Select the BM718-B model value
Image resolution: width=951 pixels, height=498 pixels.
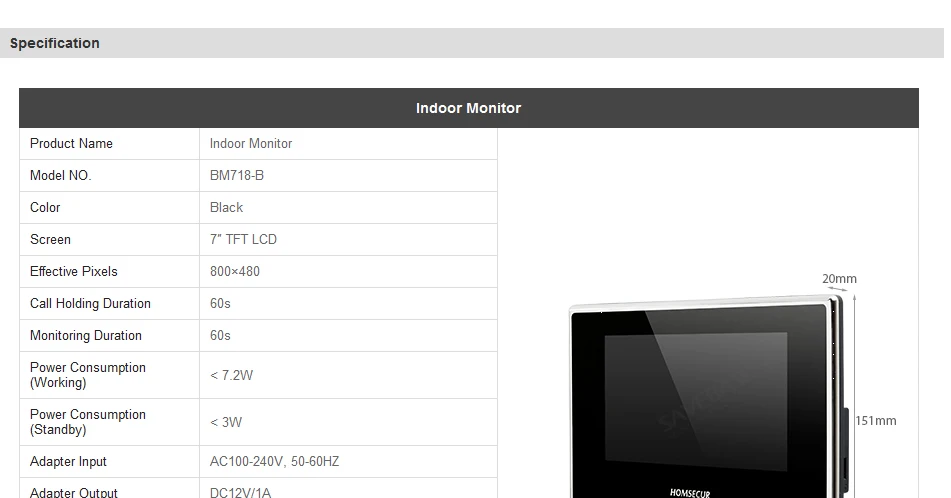[237, 176]
